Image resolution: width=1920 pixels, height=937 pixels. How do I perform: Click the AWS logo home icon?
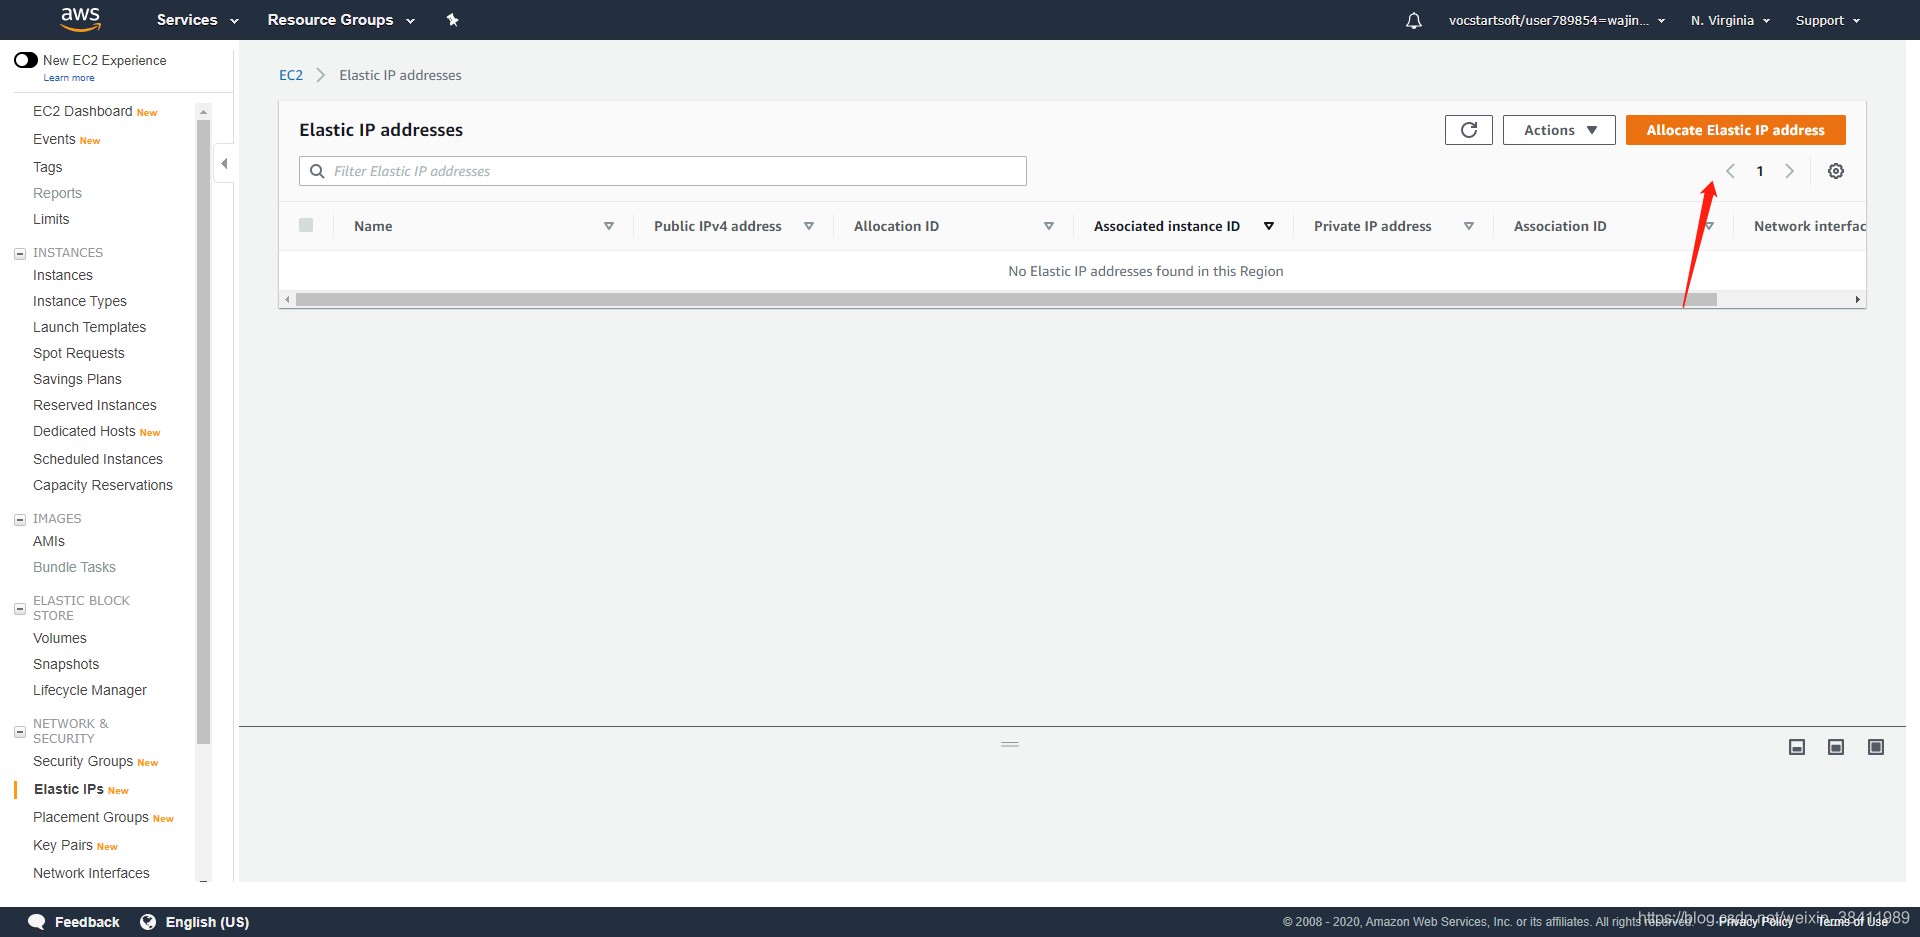pos(80,19)
